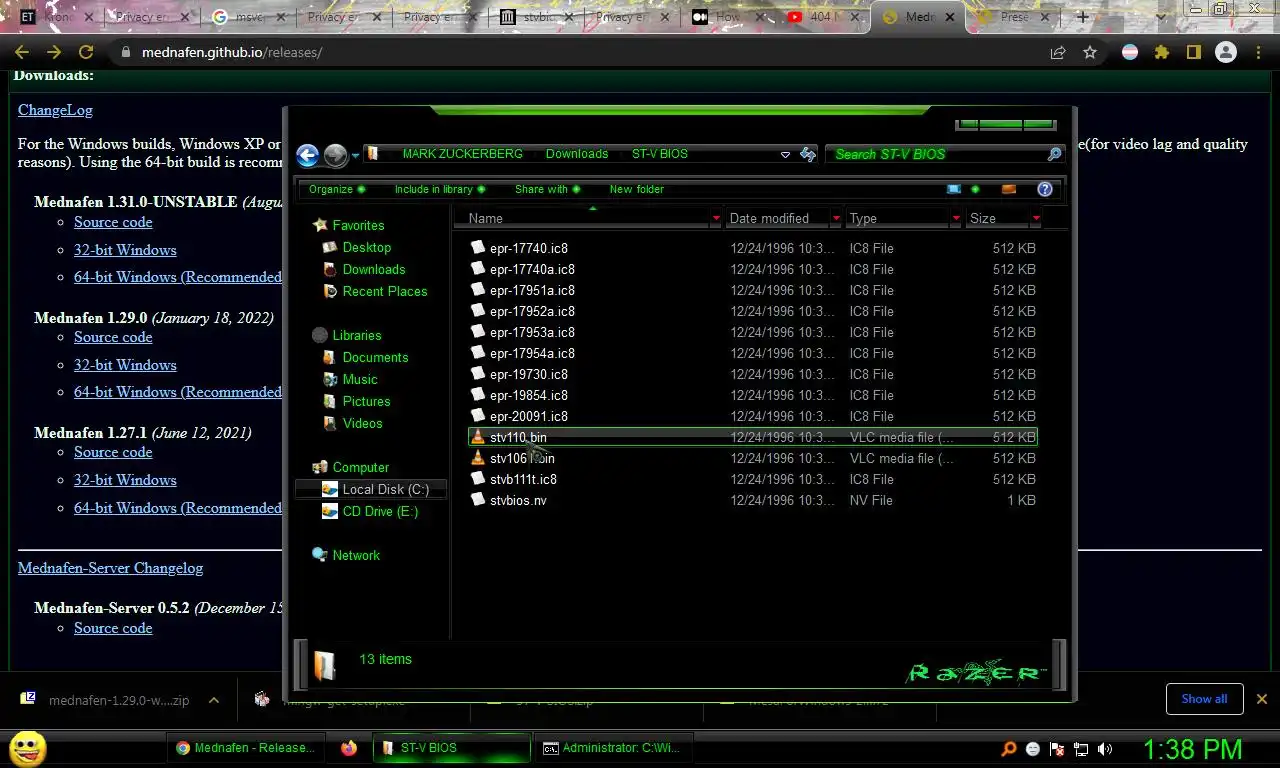Select file epr-17740.ic8
The image size is (1280, 768).
coord(528,248)
